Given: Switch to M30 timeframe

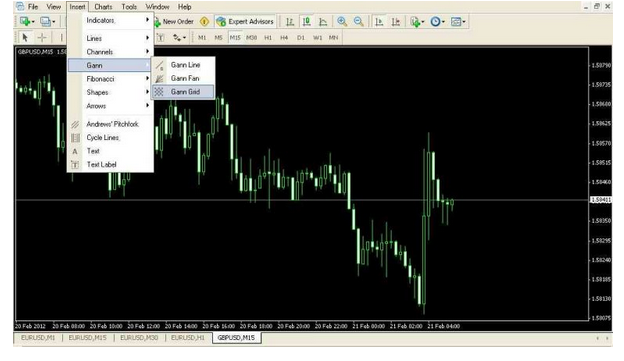Looking at the screenshot, I should (252, 37).
